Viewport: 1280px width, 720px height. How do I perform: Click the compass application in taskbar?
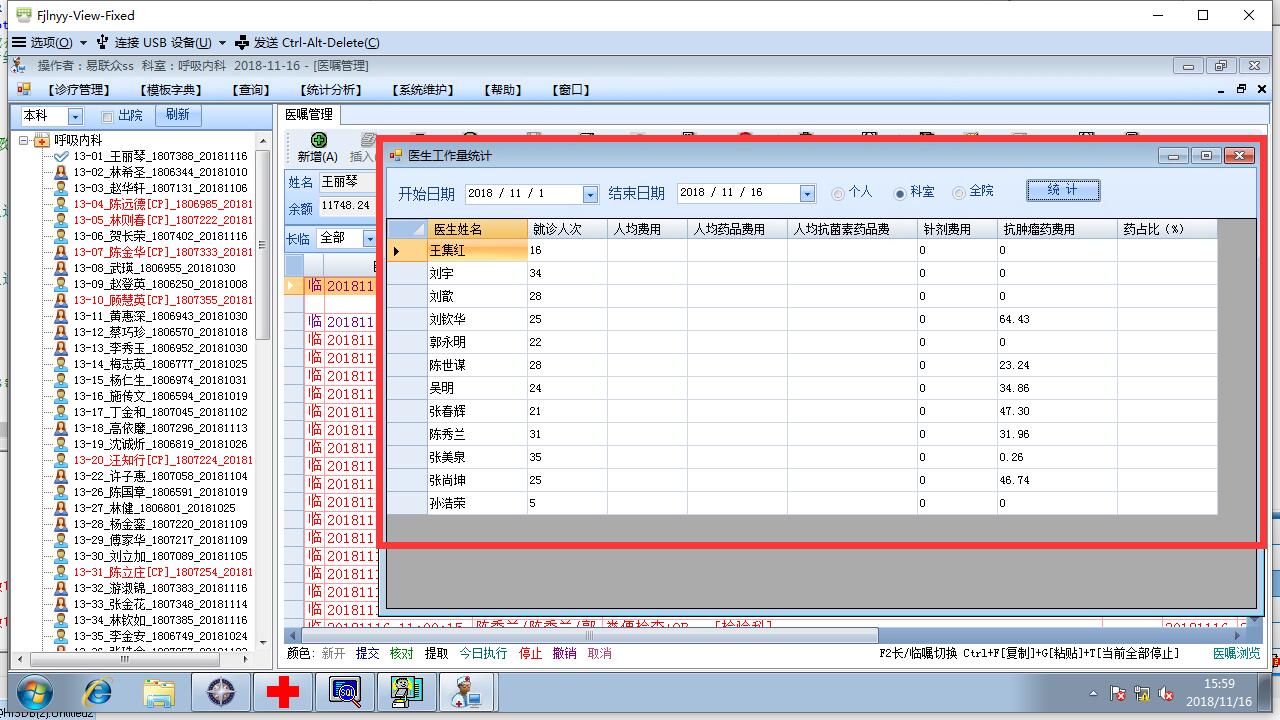coord(220,692)
